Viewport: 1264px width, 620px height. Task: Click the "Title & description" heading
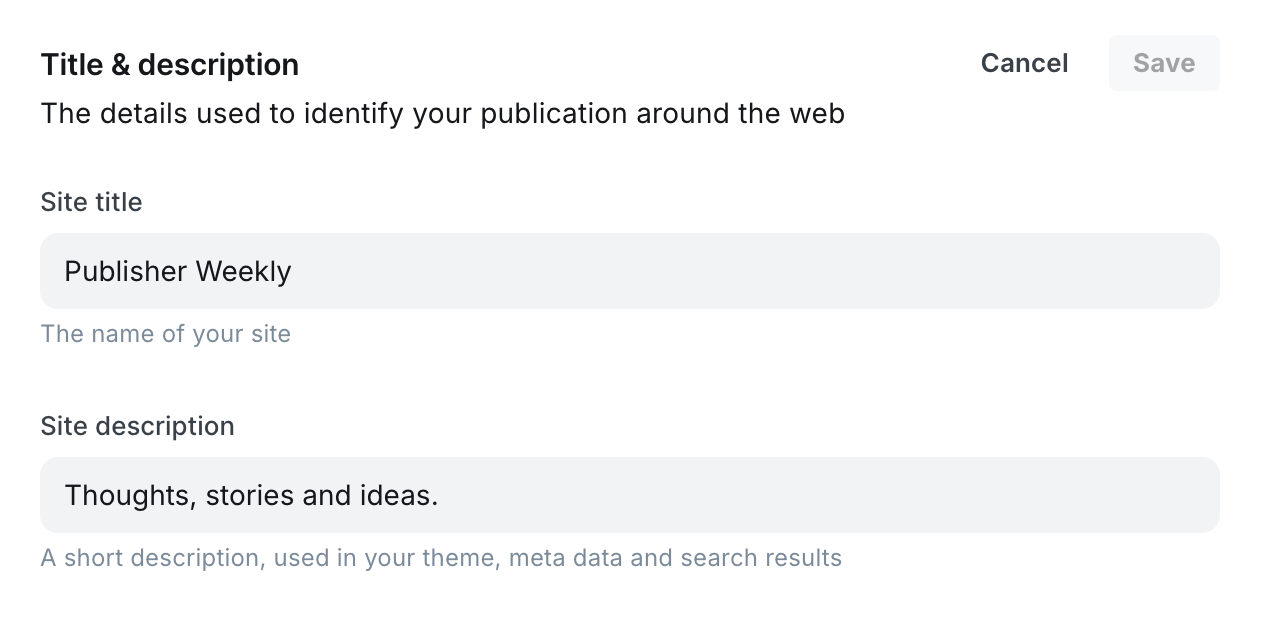pos(169,65)
